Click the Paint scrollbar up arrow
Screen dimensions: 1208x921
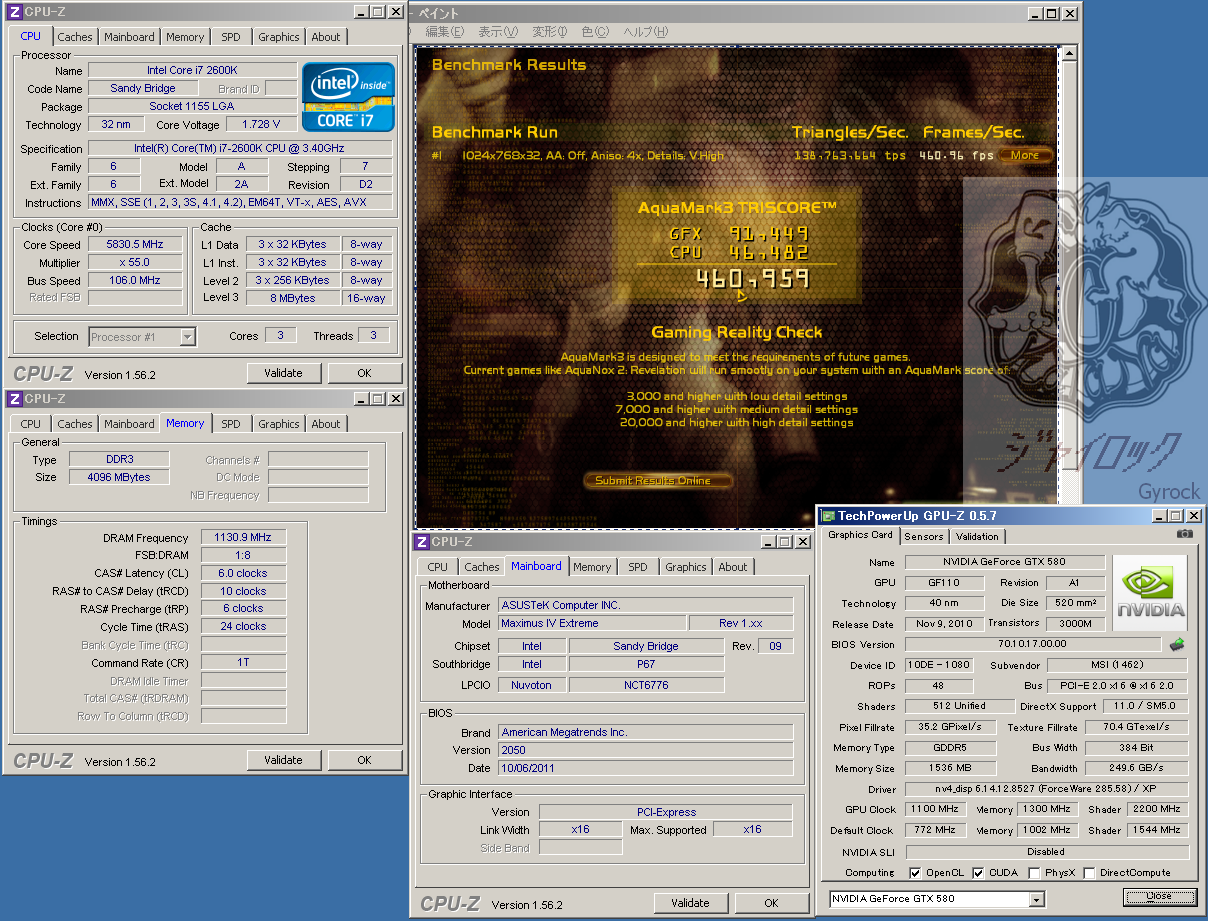[1069, 56]
